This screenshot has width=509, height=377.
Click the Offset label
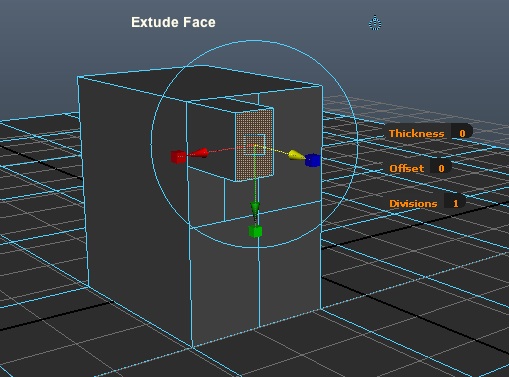point(407,168)
